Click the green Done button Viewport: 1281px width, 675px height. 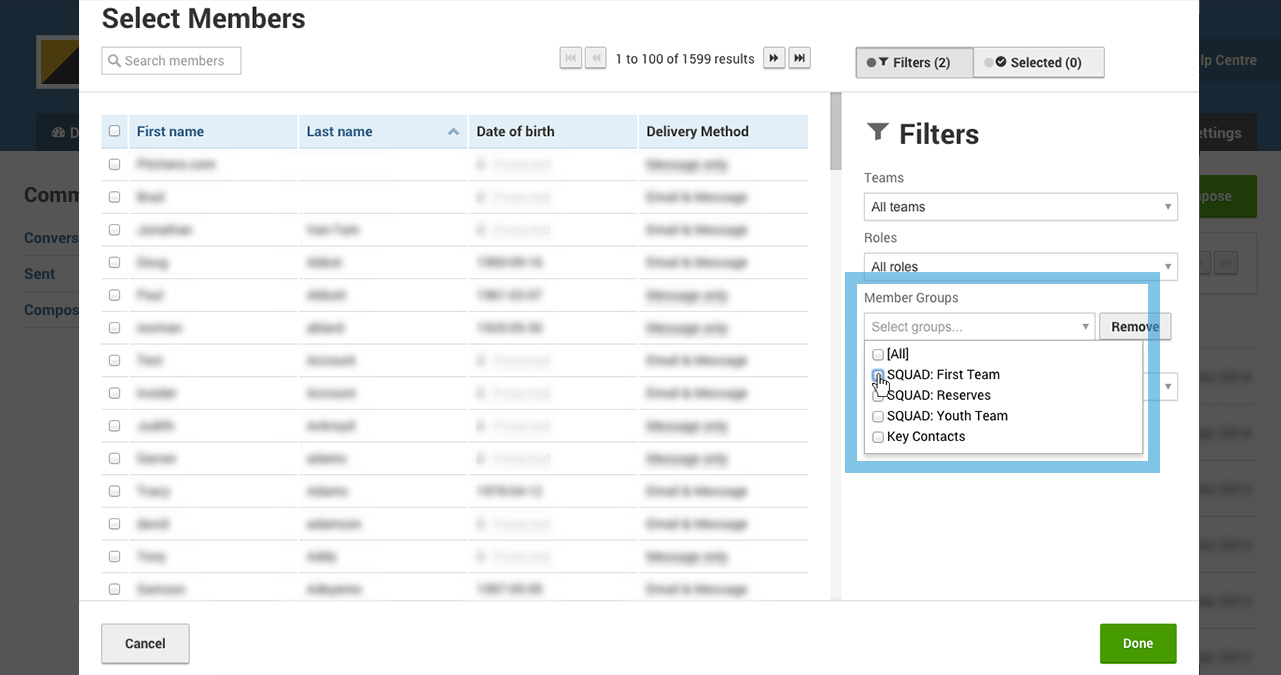1138,643
